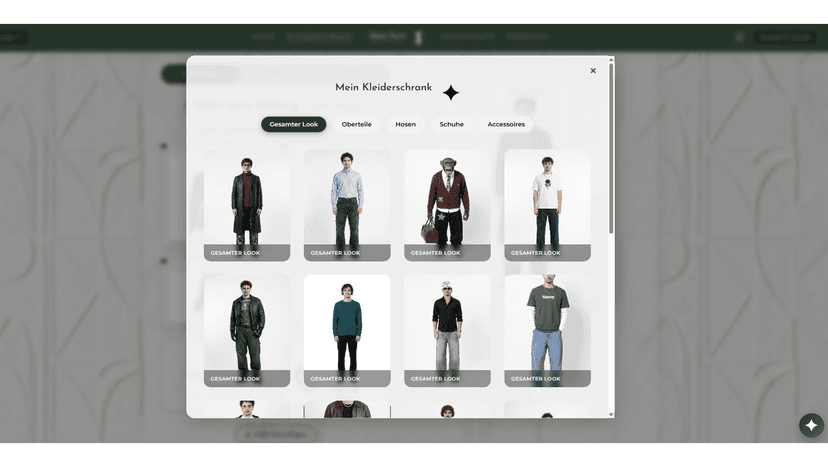Pick the green tee blue jeans outfit
The image size is (828, 466).
point(548,331)
